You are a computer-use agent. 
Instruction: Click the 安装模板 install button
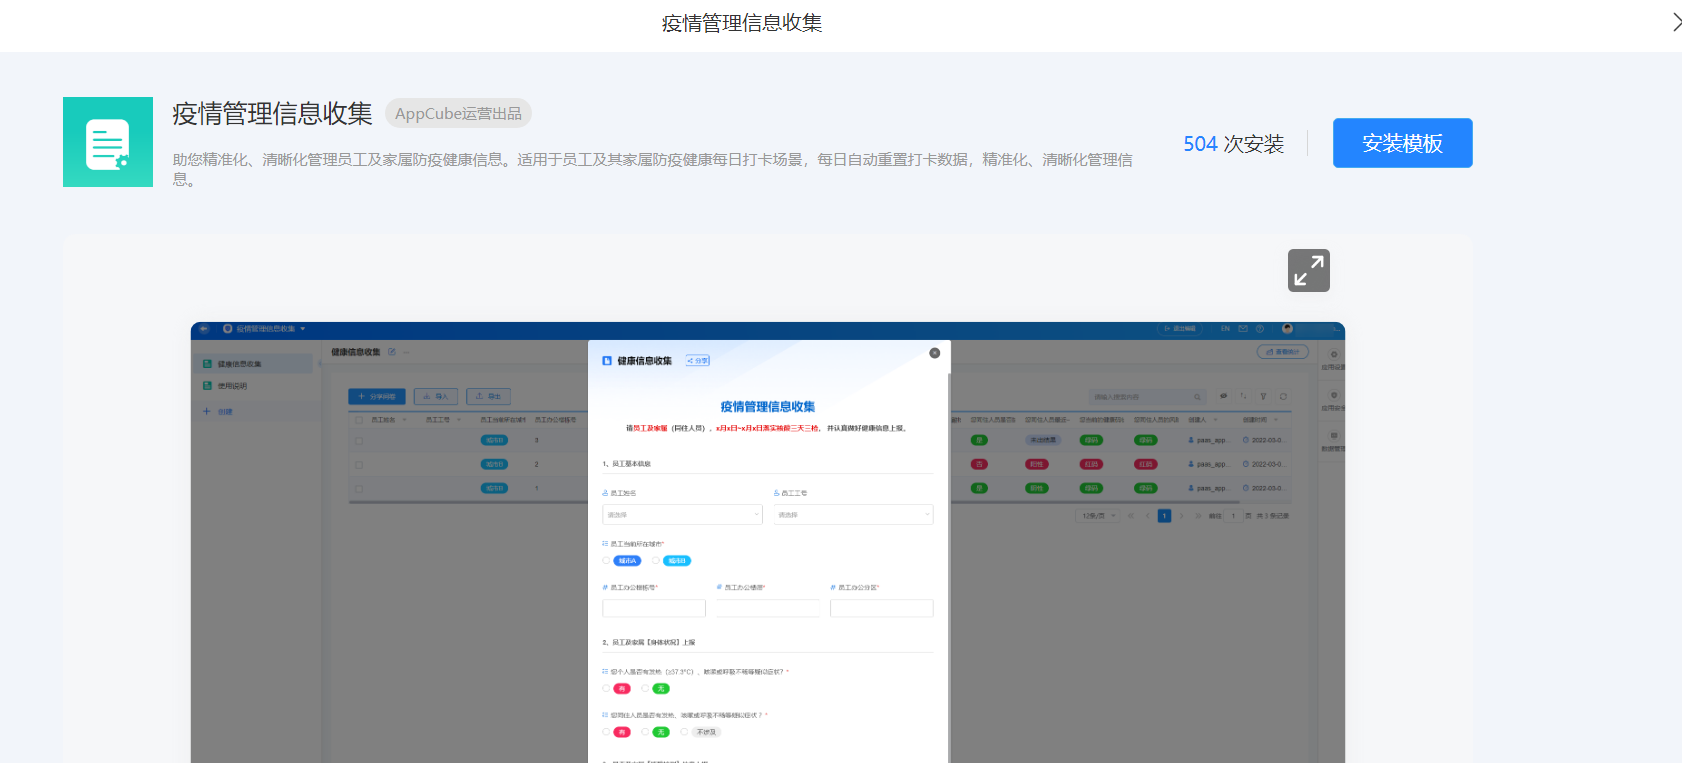pyautogui.click(x=1402, y=143)
